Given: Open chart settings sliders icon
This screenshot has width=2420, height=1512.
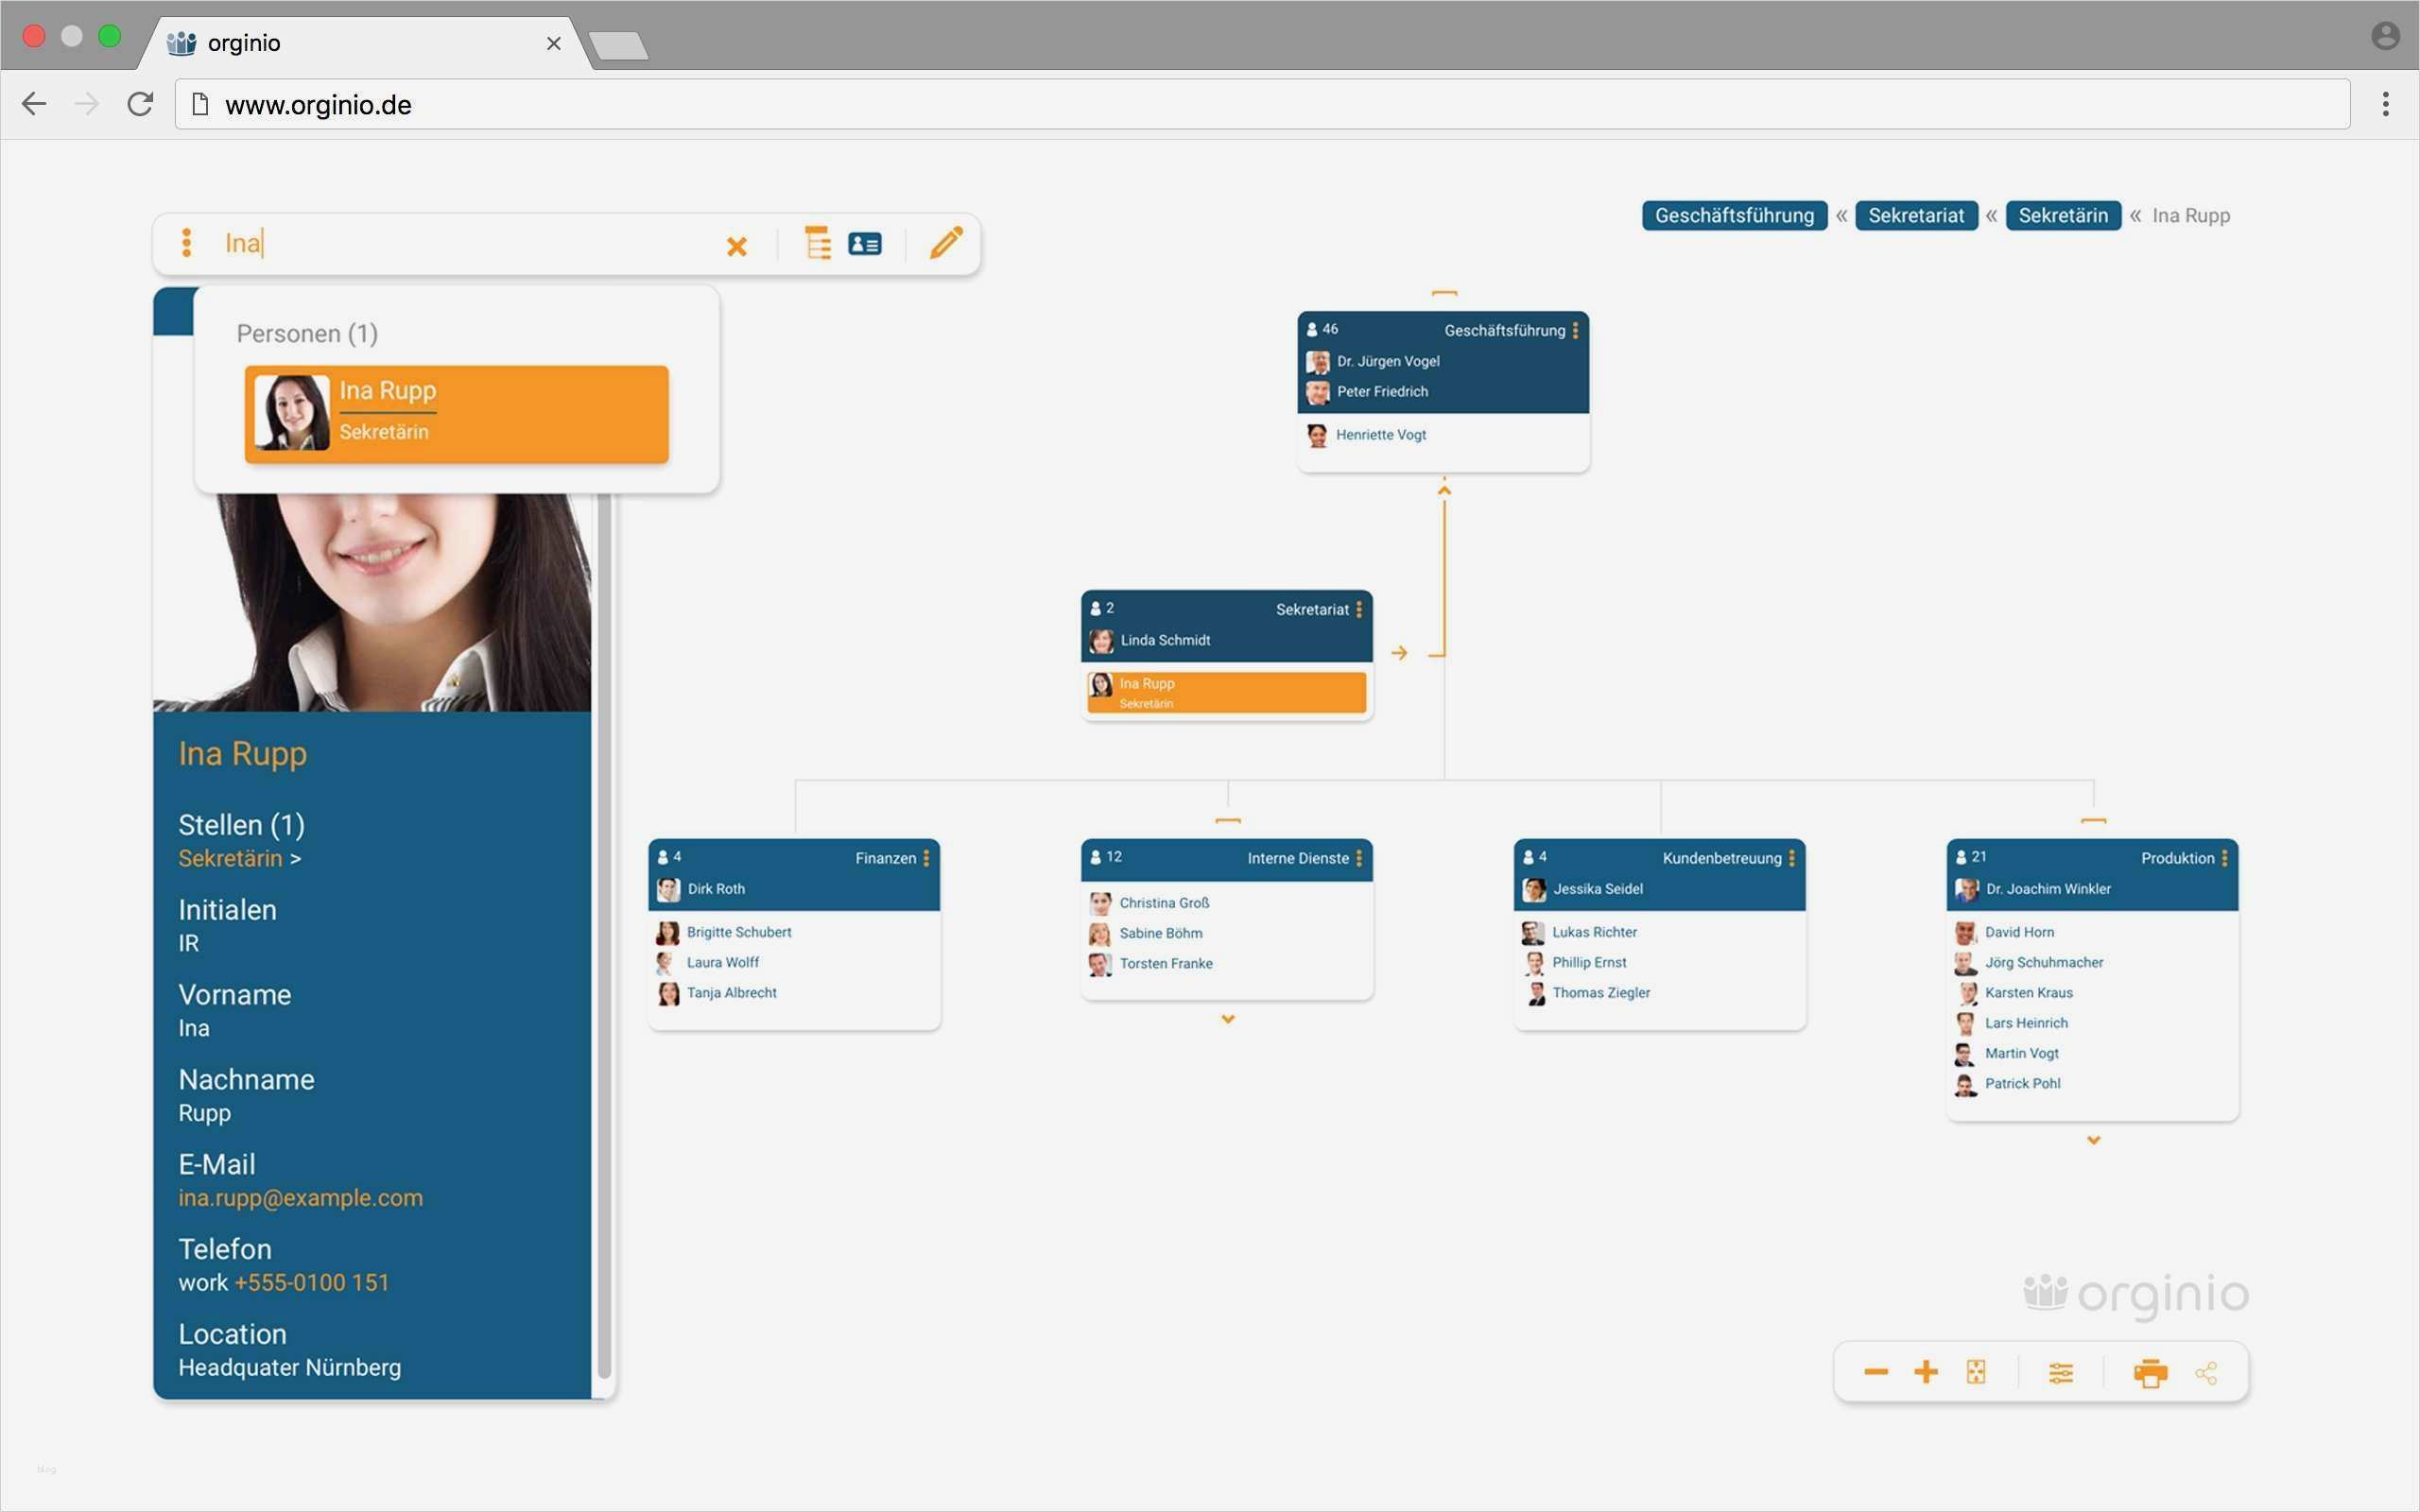Looking at the screenshot, I should coord(2061,1373).
